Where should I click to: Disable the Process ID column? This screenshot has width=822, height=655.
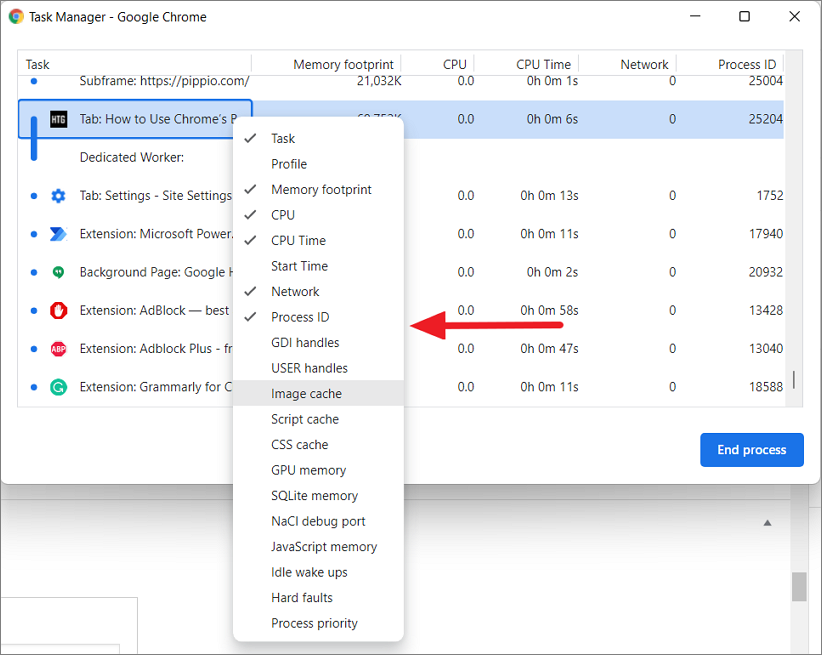pyautogui.click(x=299, y=317)
